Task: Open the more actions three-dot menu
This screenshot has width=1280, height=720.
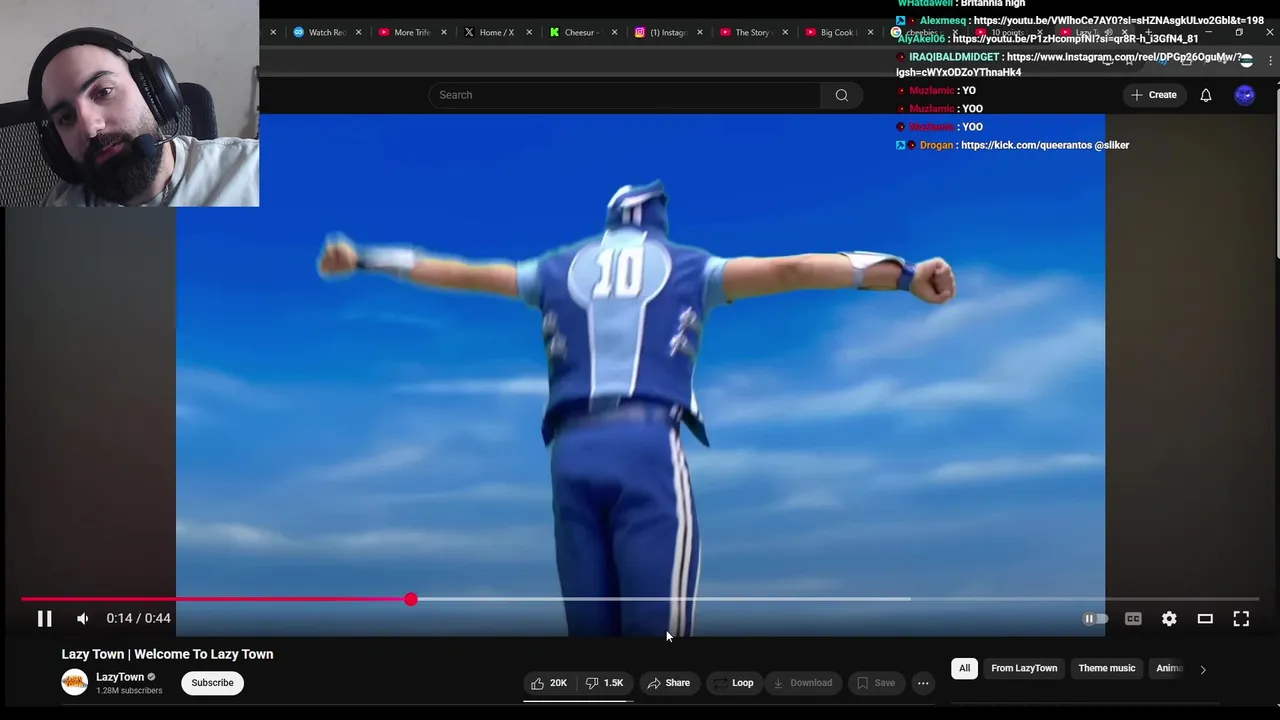Action: point(923,683)
